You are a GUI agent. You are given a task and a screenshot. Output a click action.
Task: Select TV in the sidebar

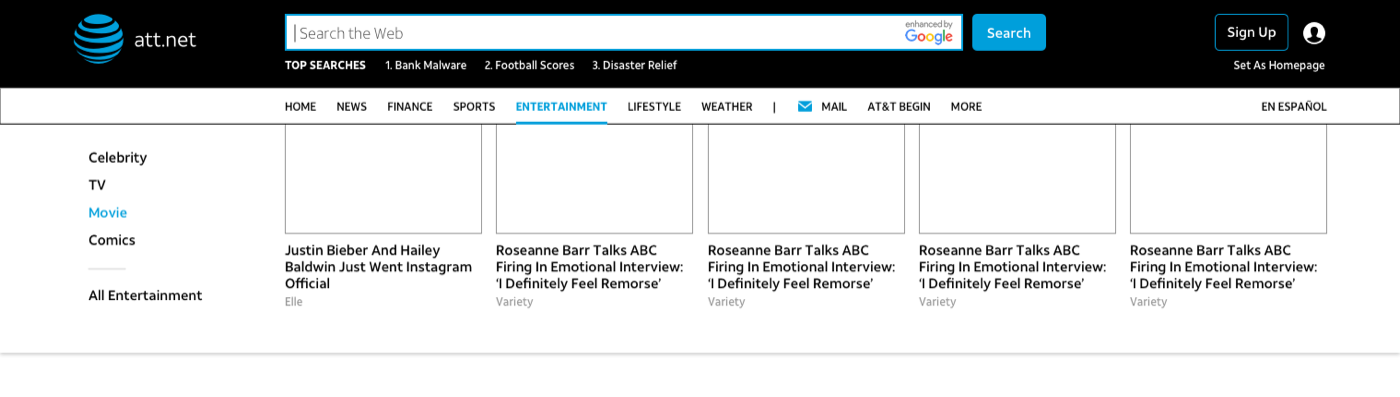97,185
